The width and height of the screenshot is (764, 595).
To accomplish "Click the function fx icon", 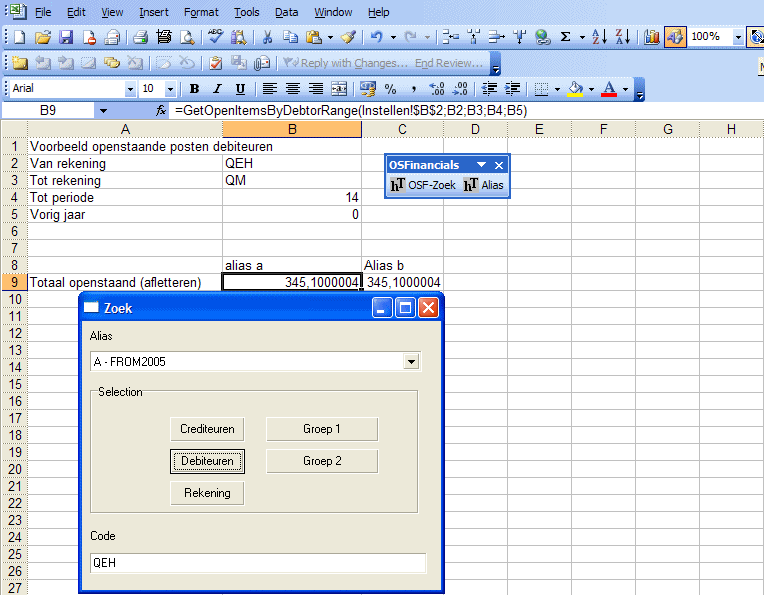I will (x=160, y=111).
